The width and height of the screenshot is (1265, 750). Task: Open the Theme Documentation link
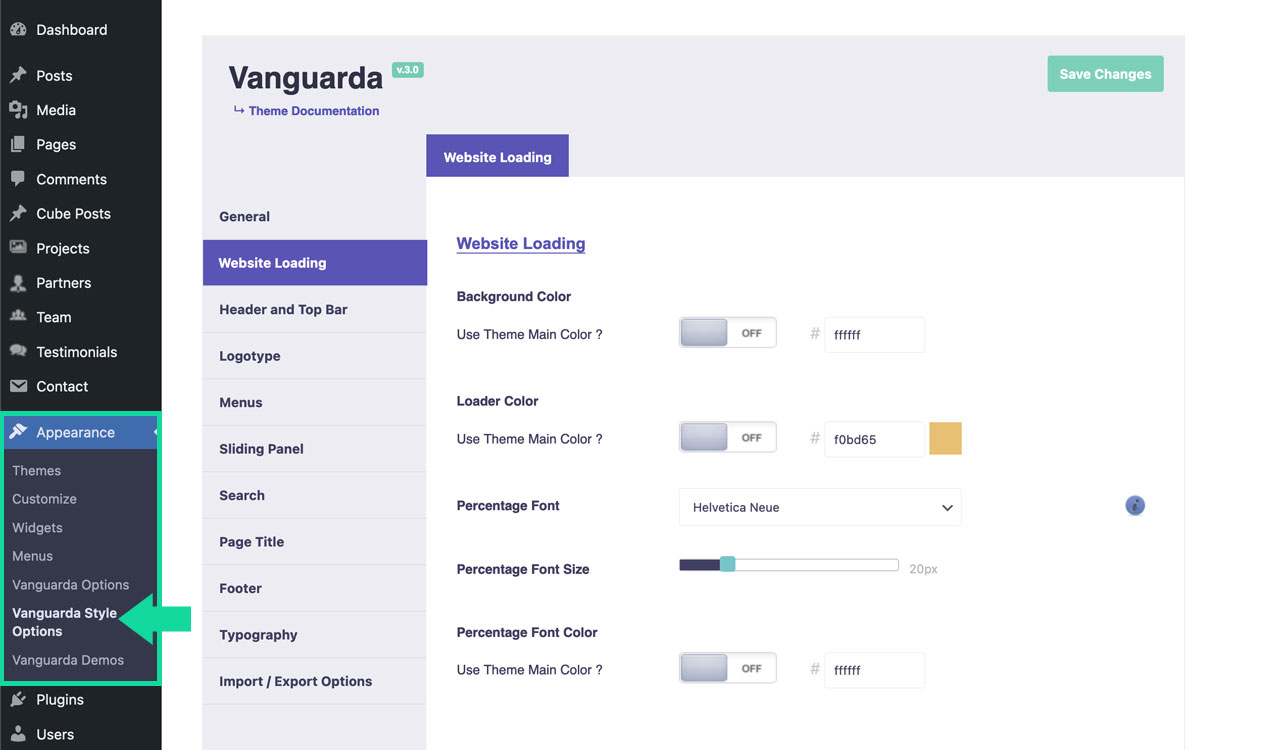(313, 111)
